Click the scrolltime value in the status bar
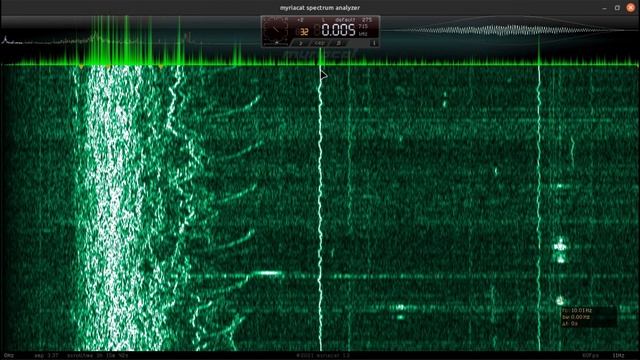This screenshot has height=360, width=640. 98,356
